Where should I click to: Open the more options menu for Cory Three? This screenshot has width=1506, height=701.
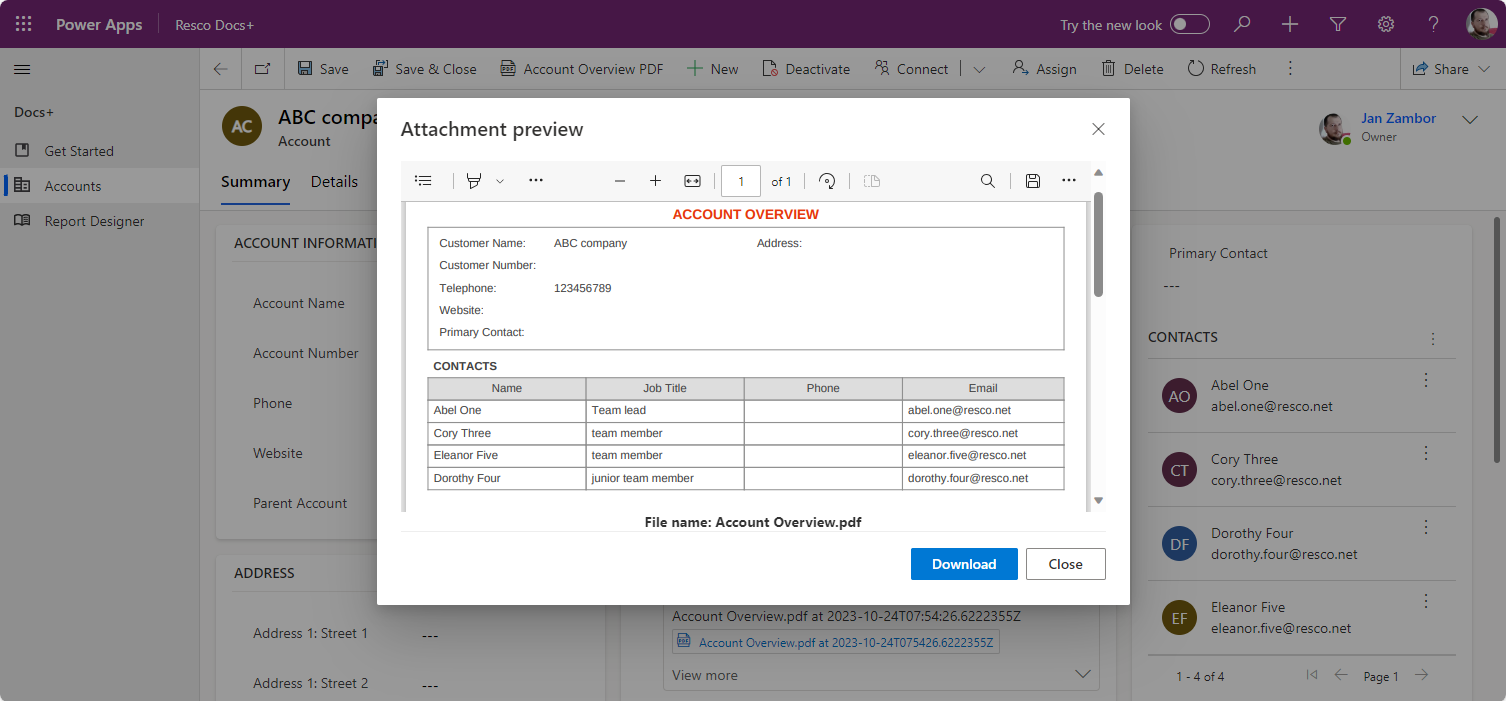click(1426, 454)
